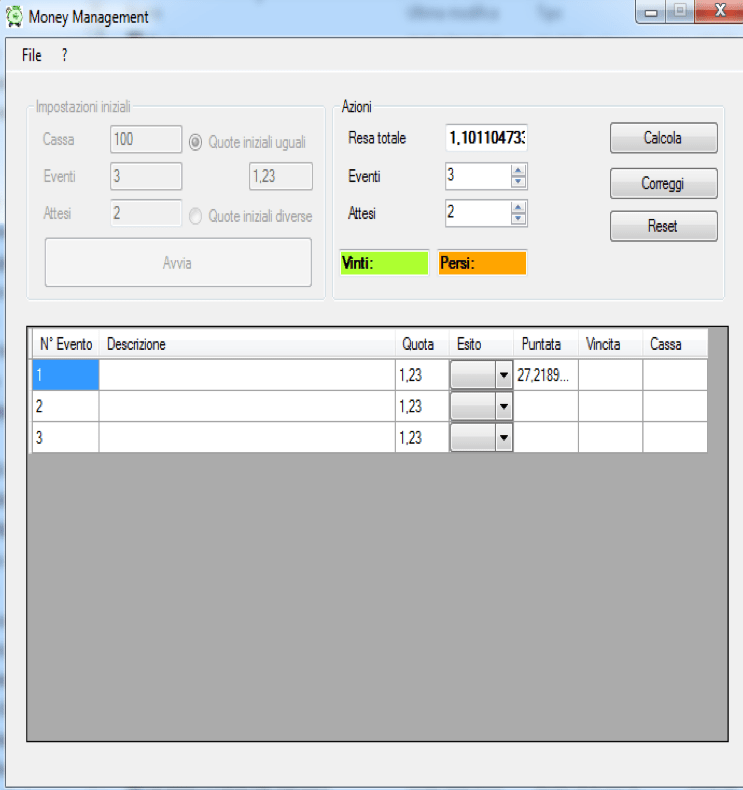Expand Esito dropdown for event 2

(x=503, y=407)
